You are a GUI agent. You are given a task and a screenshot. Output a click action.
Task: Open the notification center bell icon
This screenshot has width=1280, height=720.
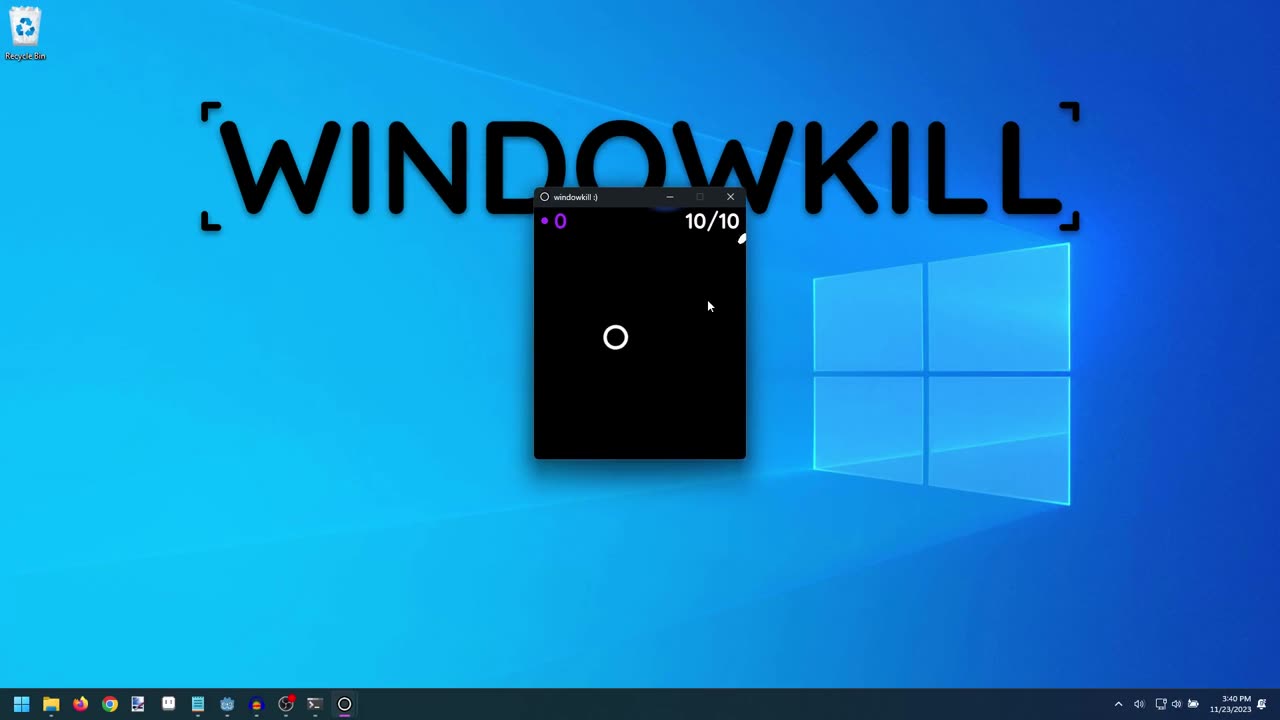tap(1262, 704)
